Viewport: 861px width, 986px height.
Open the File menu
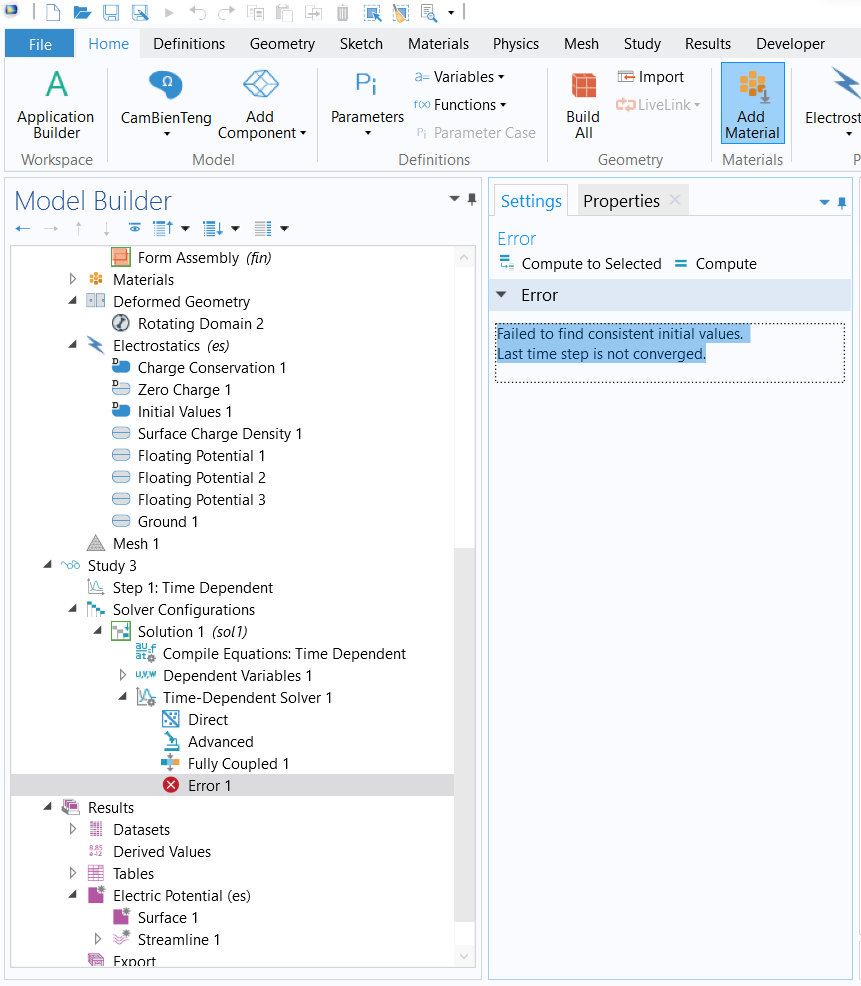coord(40,44)
